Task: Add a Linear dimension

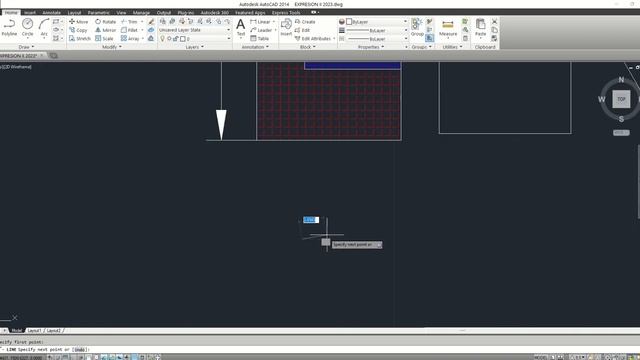Action: click(260, 22)
